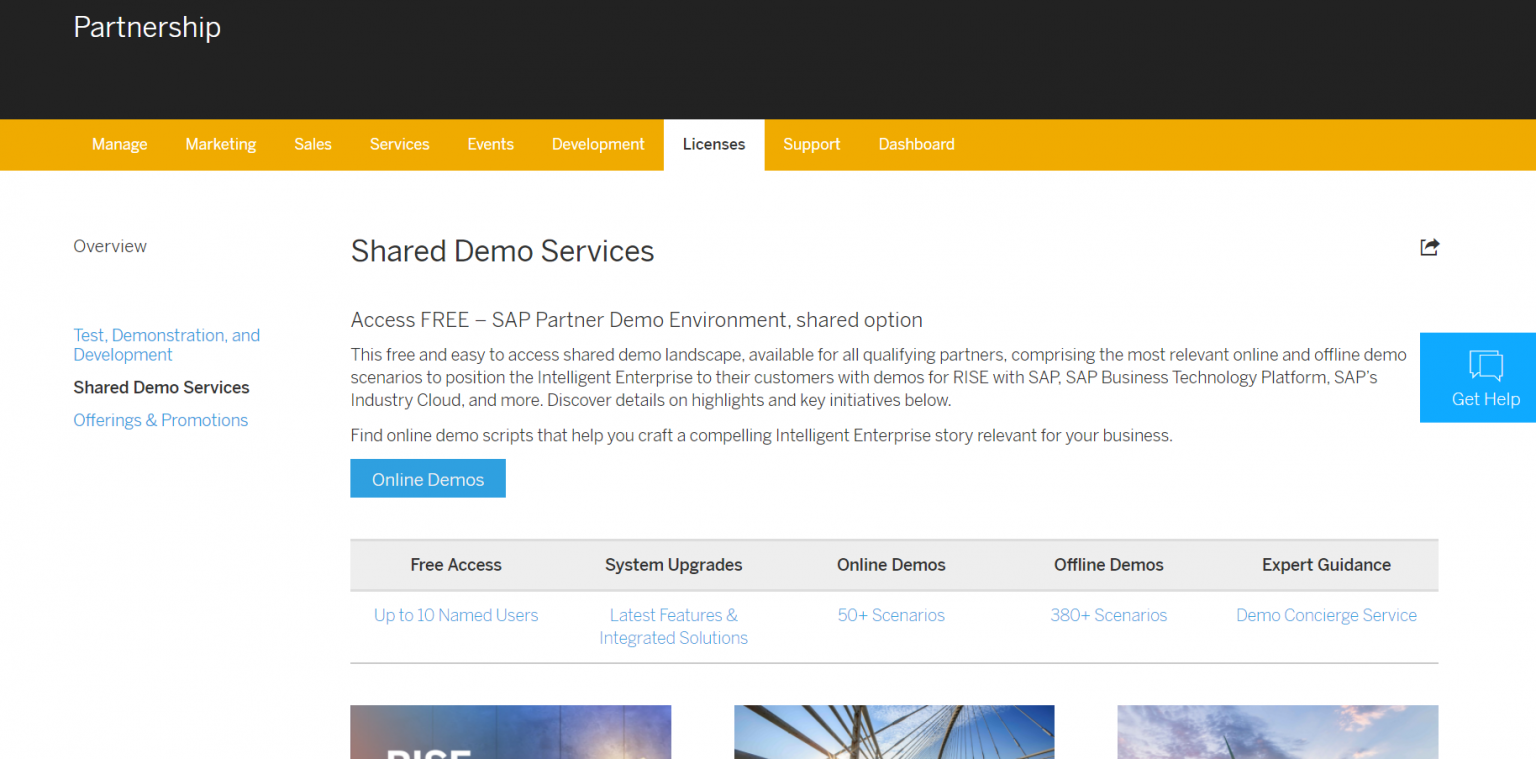Image resolution: width=1536 pixels, height=759 pixels.
Task: Click the RISE promotional thumbnail image
Action: pos(510,732)
